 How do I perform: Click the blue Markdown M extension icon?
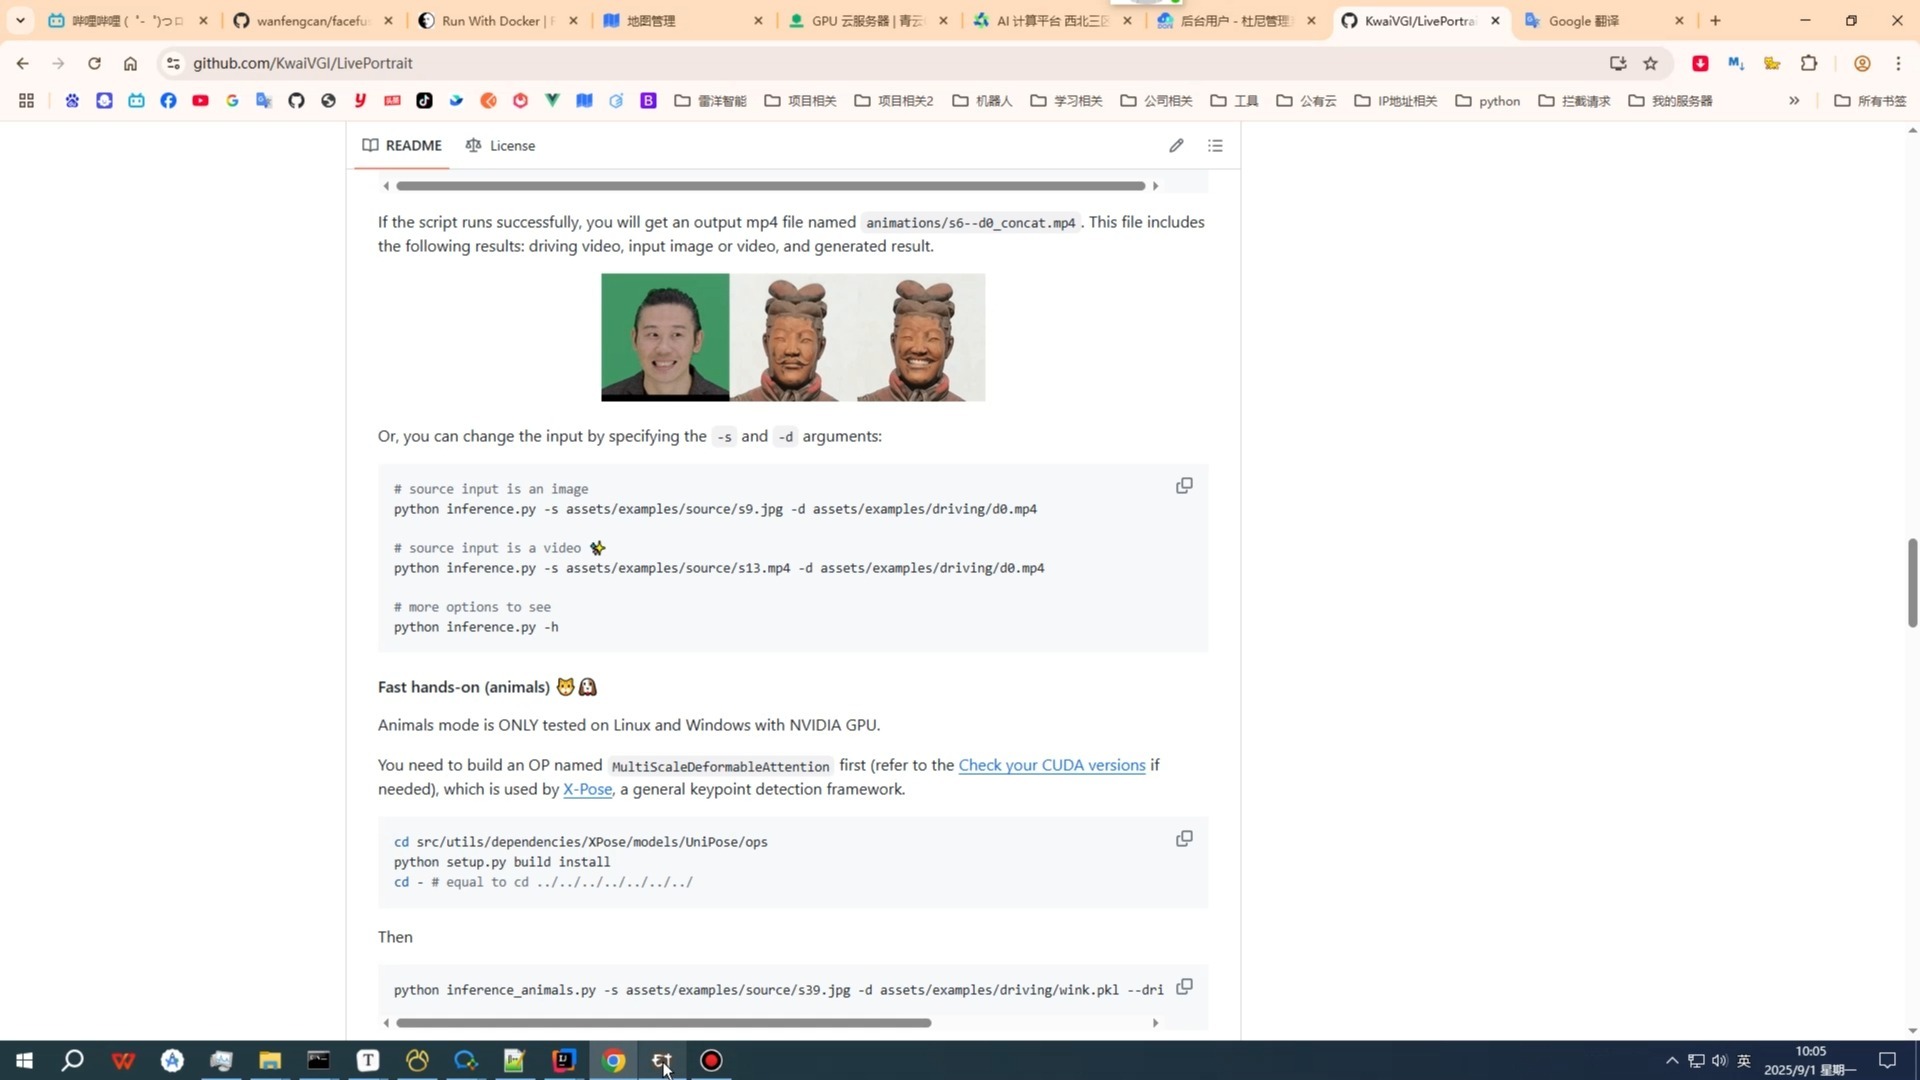click(x=1736, y=63)
